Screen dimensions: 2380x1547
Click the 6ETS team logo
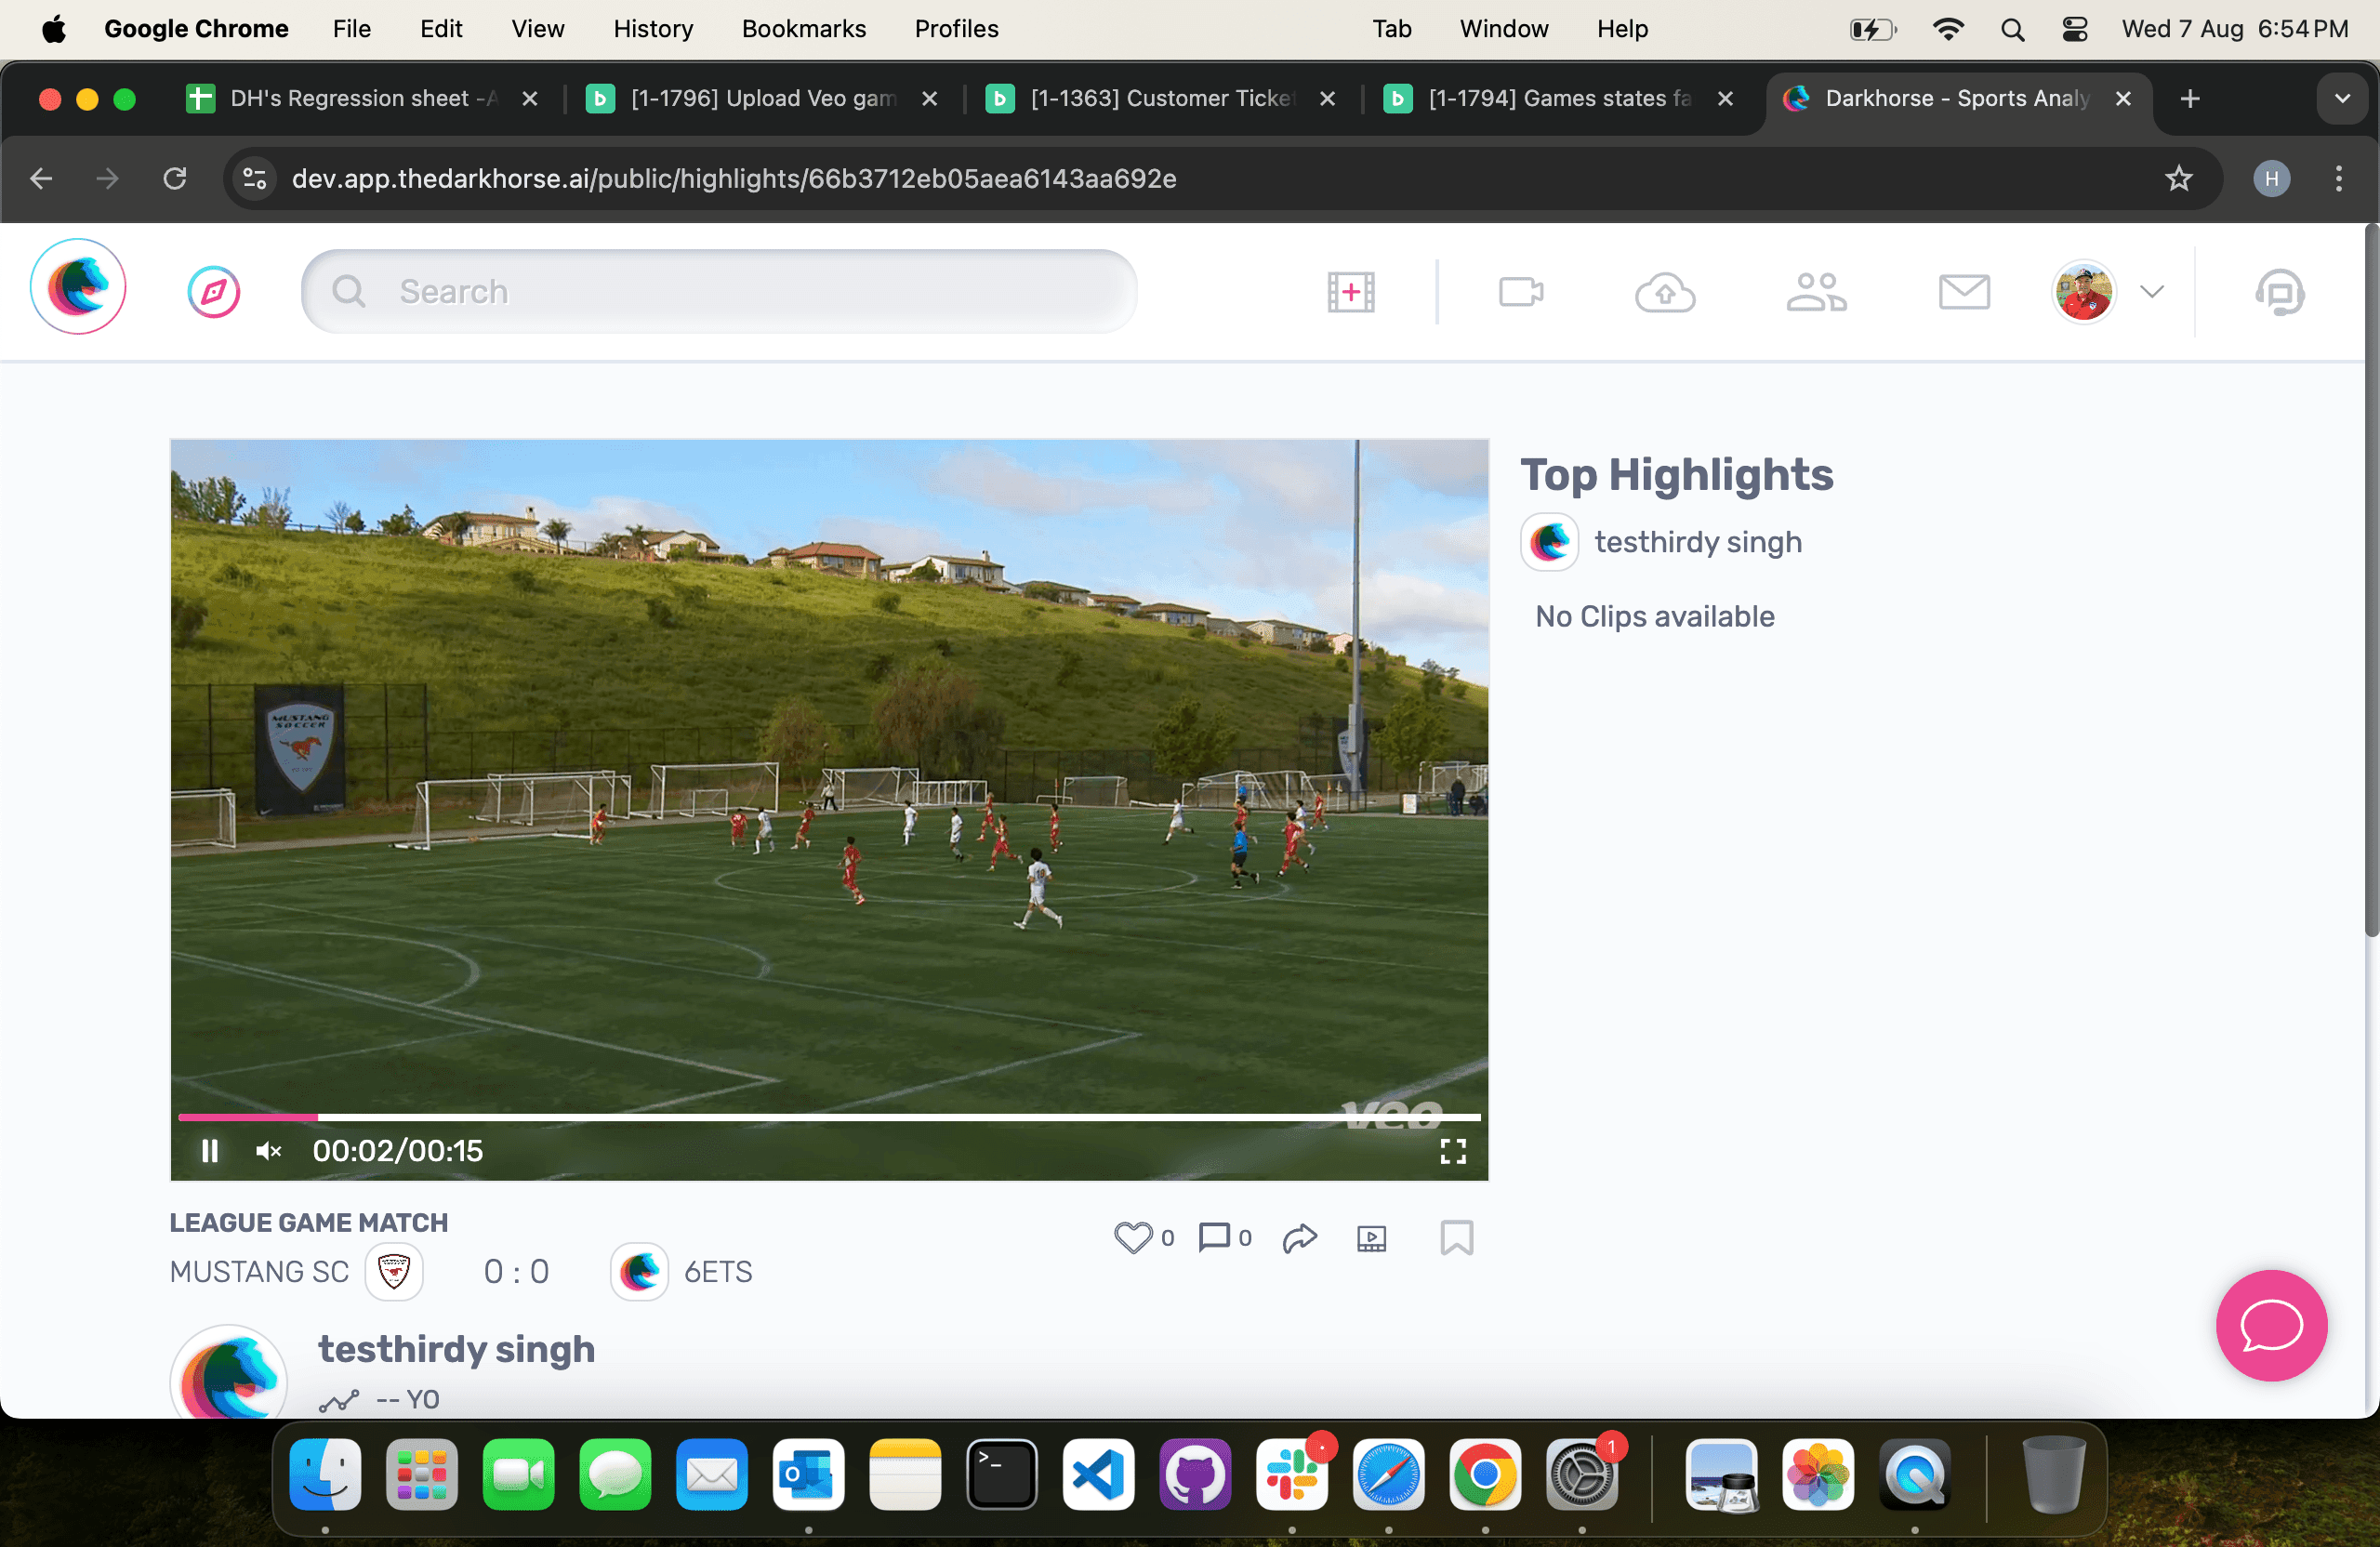639,1271
